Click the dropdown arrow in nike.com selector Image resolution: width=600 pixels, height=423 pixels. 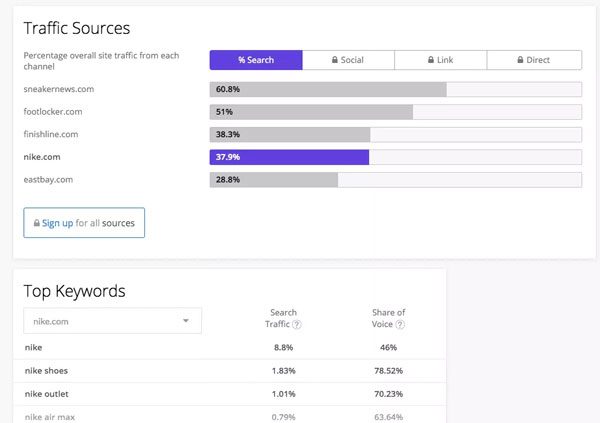186,321
